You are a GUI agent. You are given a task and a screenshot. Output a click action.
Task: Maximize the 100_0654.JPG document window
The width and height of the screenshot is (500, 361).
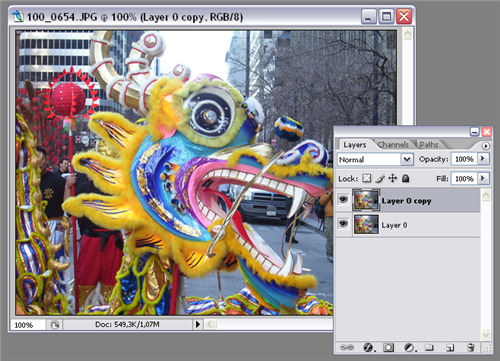386,16
